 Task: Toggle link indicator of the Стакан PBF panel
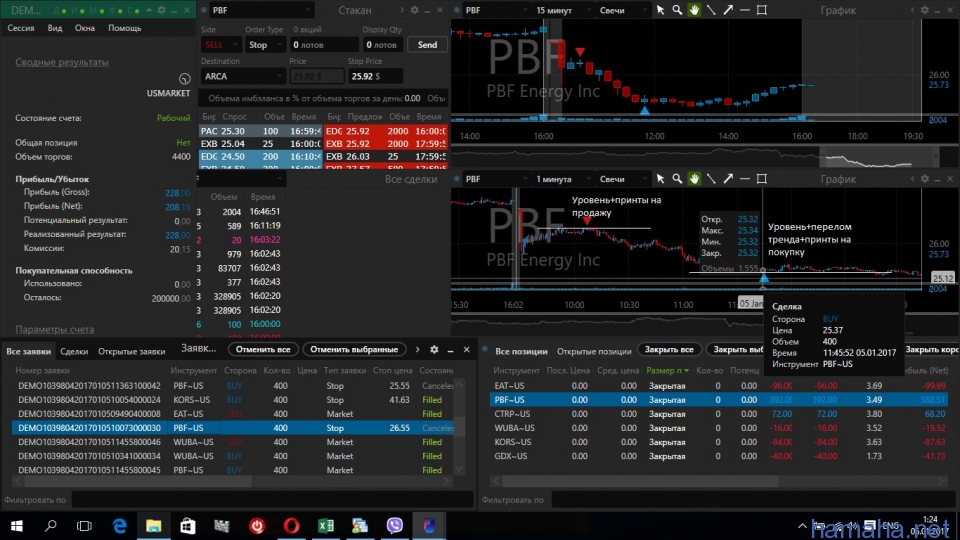[x=204, y=10]
